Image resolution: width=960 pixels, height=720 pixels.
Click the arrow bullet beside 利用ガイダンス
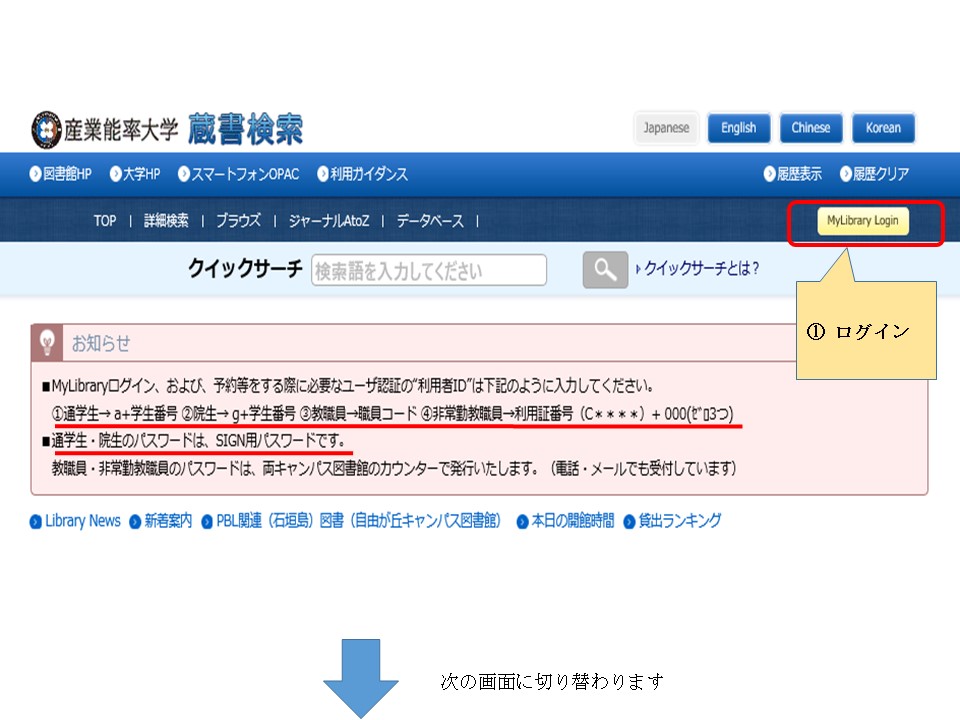323,174
